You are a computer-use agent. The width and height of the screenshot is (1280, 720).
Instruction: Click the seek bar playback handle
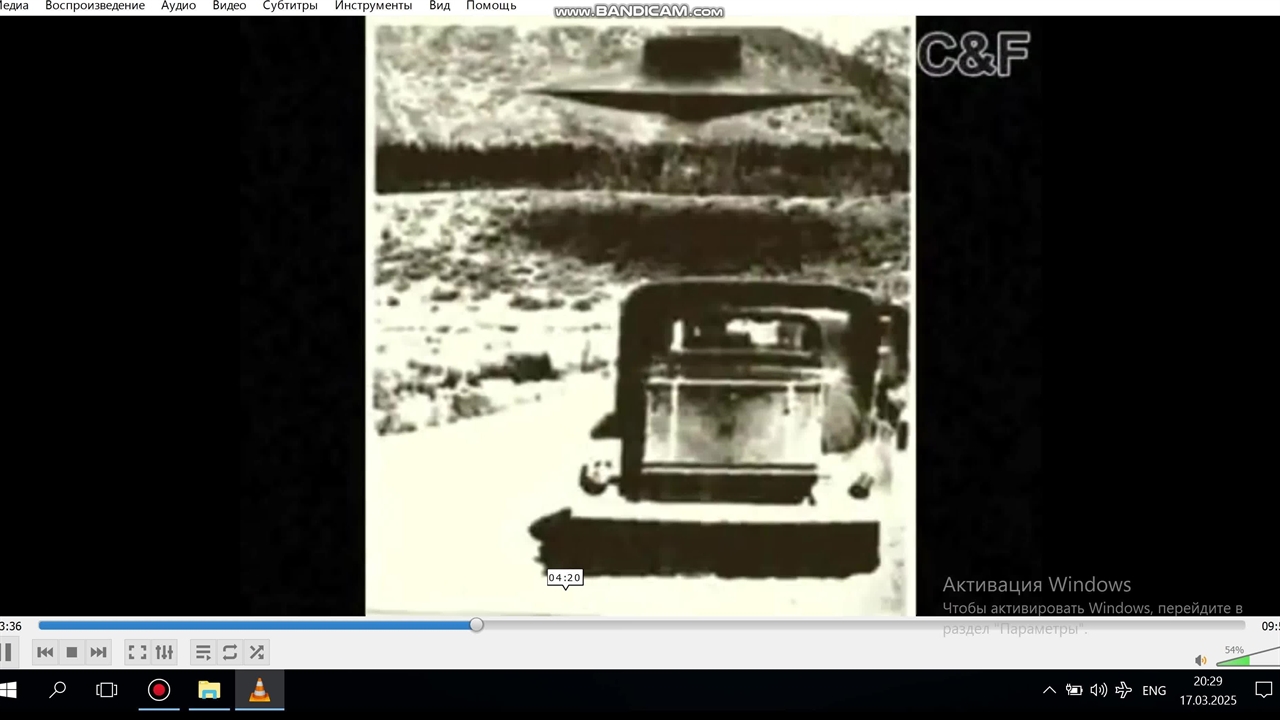pos(477,625)
